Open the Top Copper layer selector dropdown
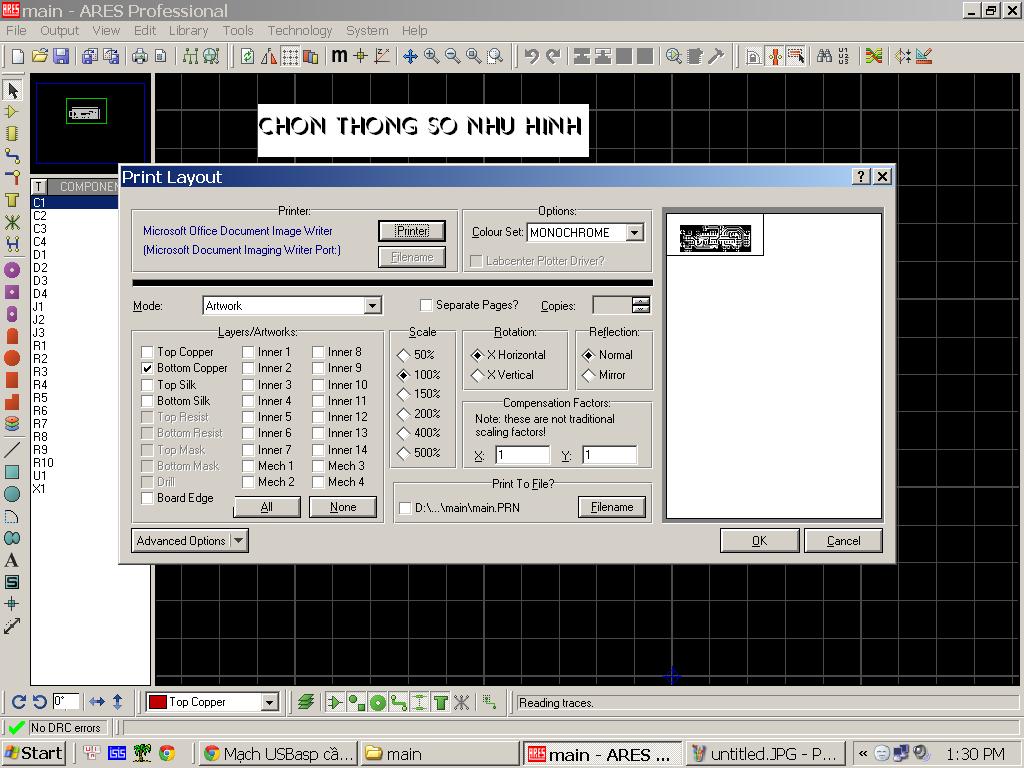This screenshot has width=1024, height=768. (269, 702)
